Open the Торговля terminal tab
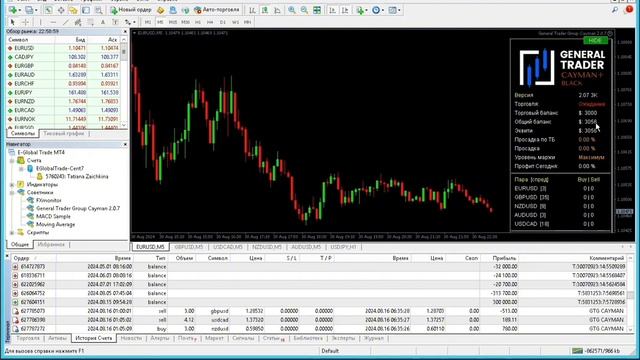640x360 pixels. pos(28,338)
